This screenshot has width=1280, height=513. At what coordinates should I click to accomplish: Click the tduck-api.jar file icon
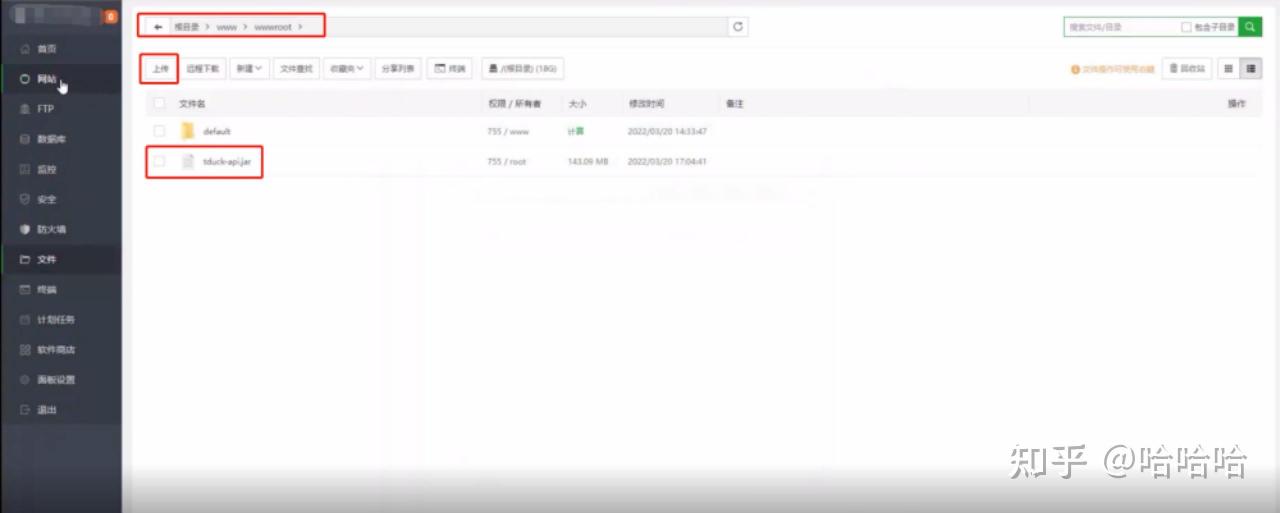[187, 161]
